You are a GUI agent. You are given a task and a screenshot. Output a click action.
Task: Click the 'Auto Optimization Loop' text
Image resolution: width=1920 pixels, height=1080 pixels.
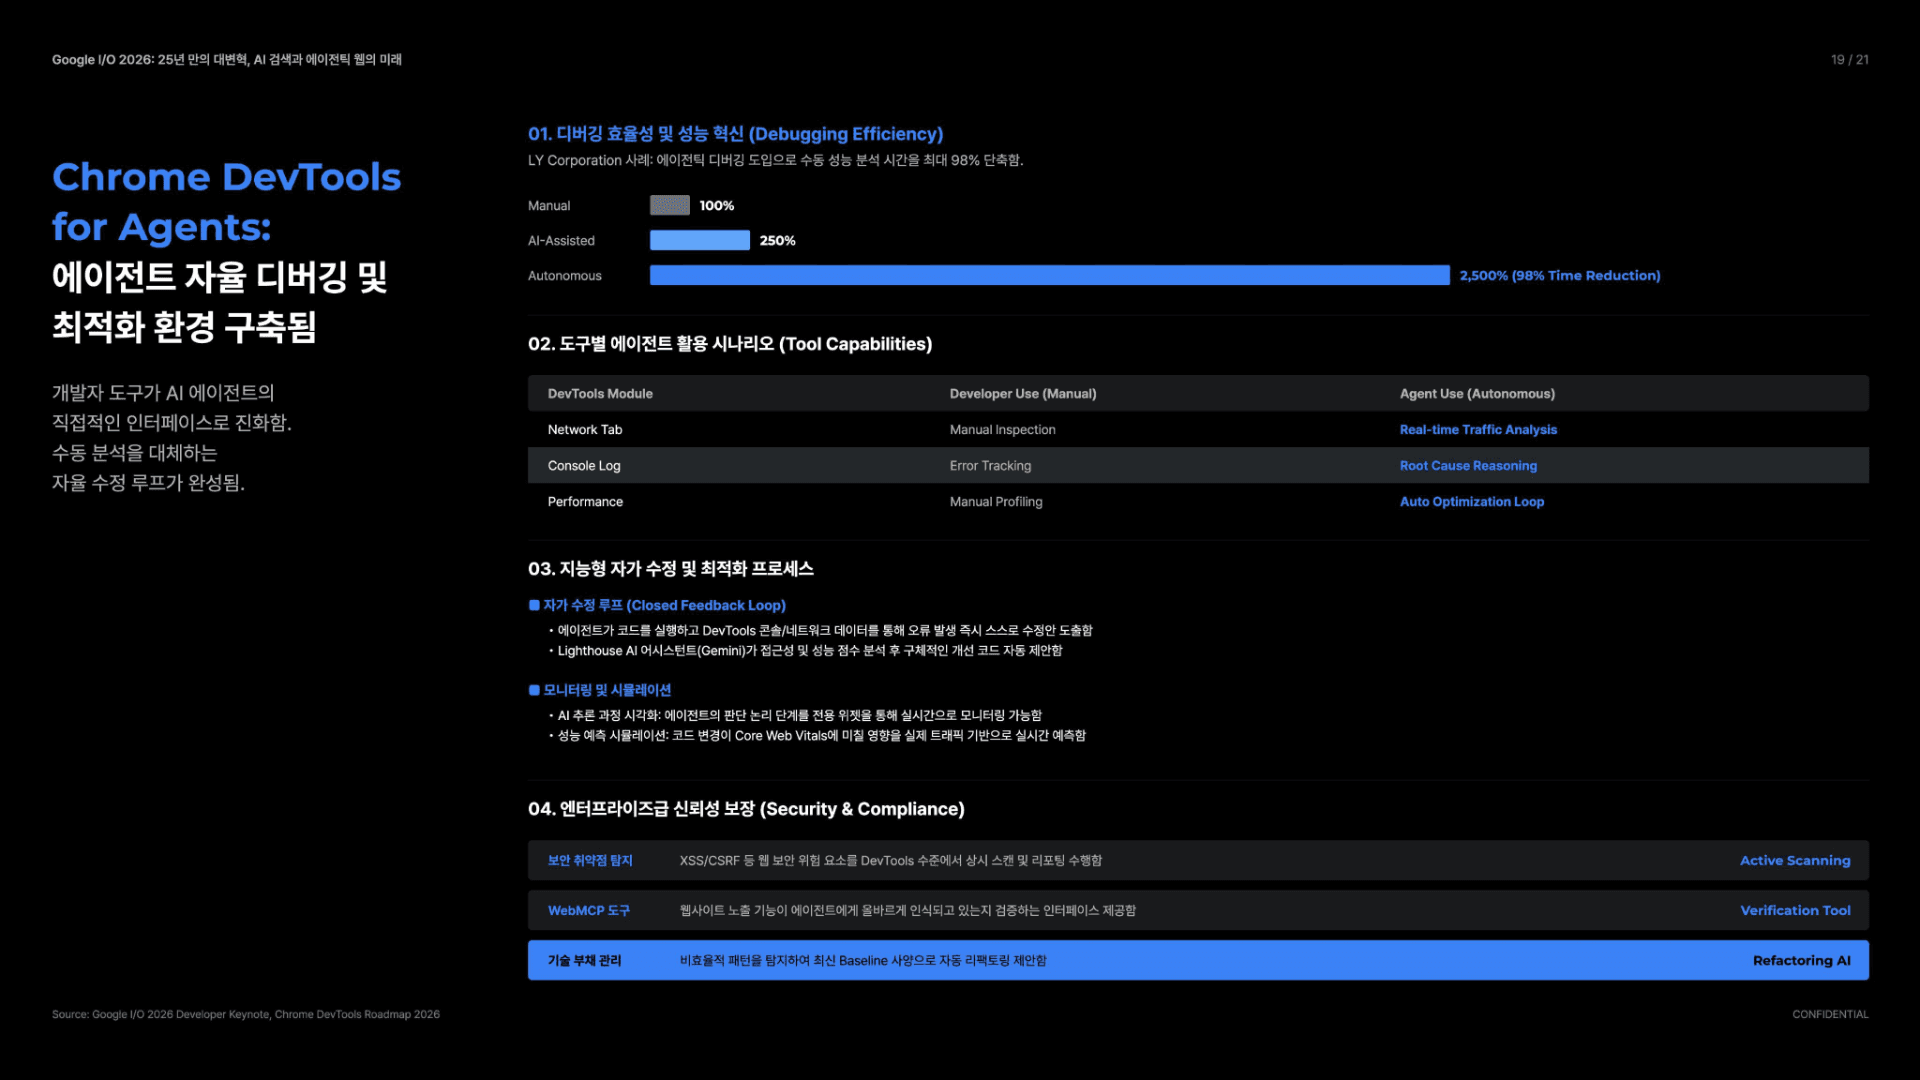[1471, 501]
